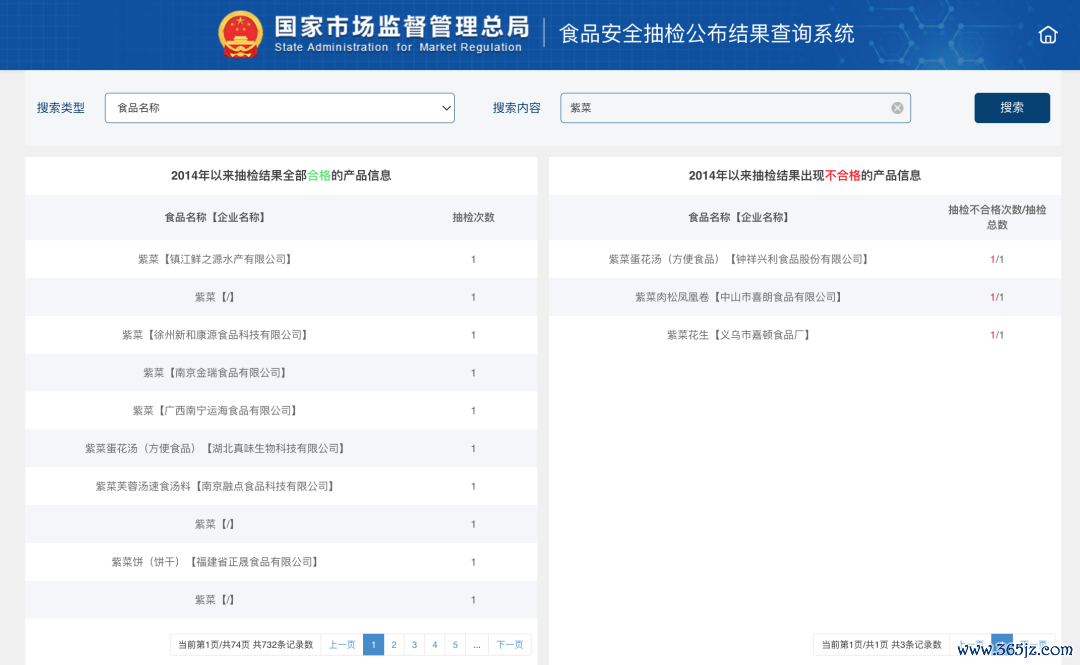
Task: Select row 紫菜饼（饼干）【福建省正晟食品有限公司】
Action: coord(281,562)
